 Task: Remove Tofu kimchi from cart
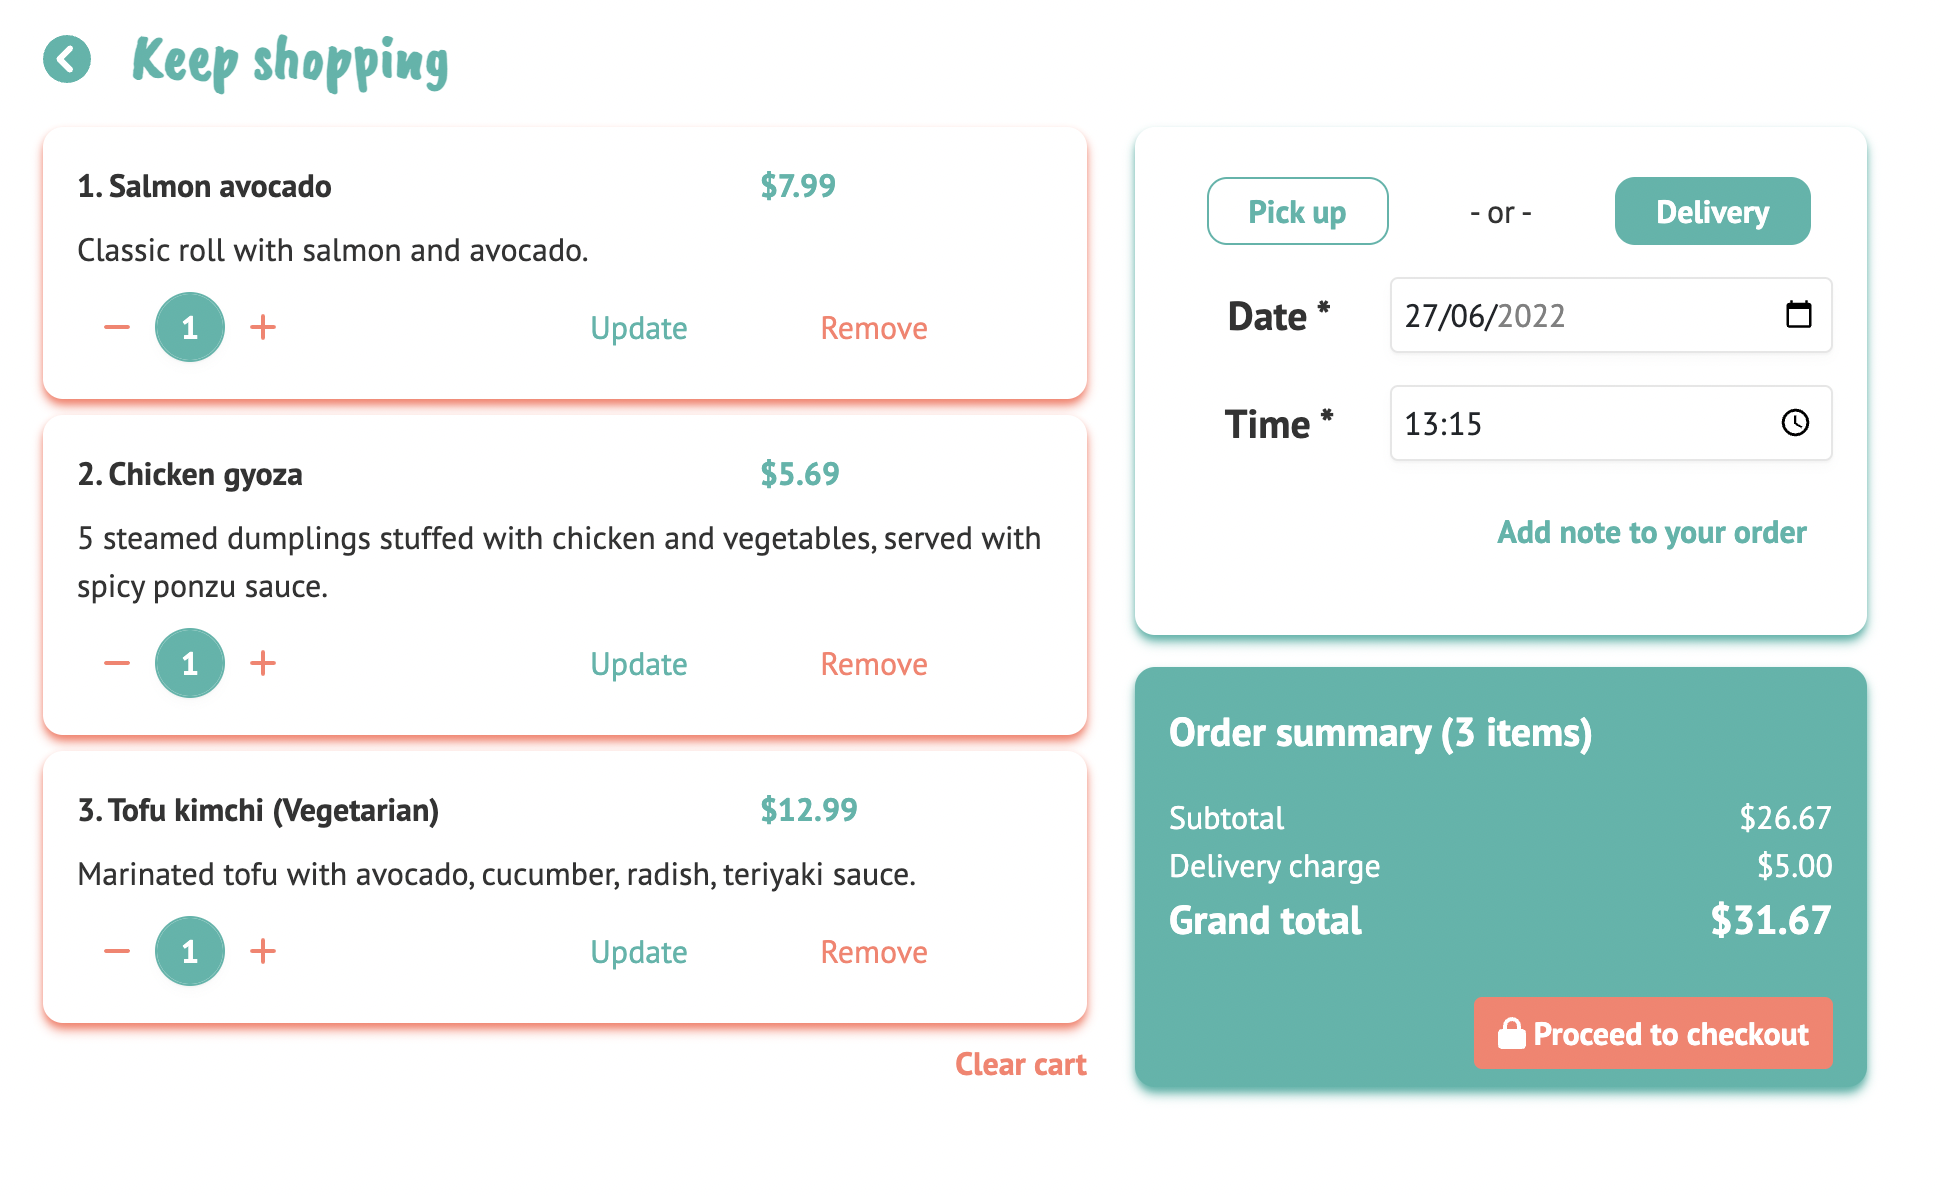[x=873, y=952]
